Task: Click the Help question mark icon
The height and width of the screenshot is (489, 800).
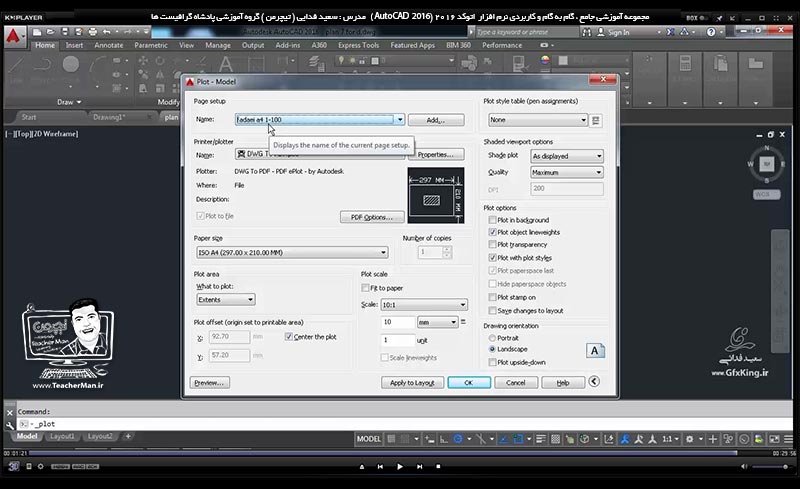Action: pos(711,32)
